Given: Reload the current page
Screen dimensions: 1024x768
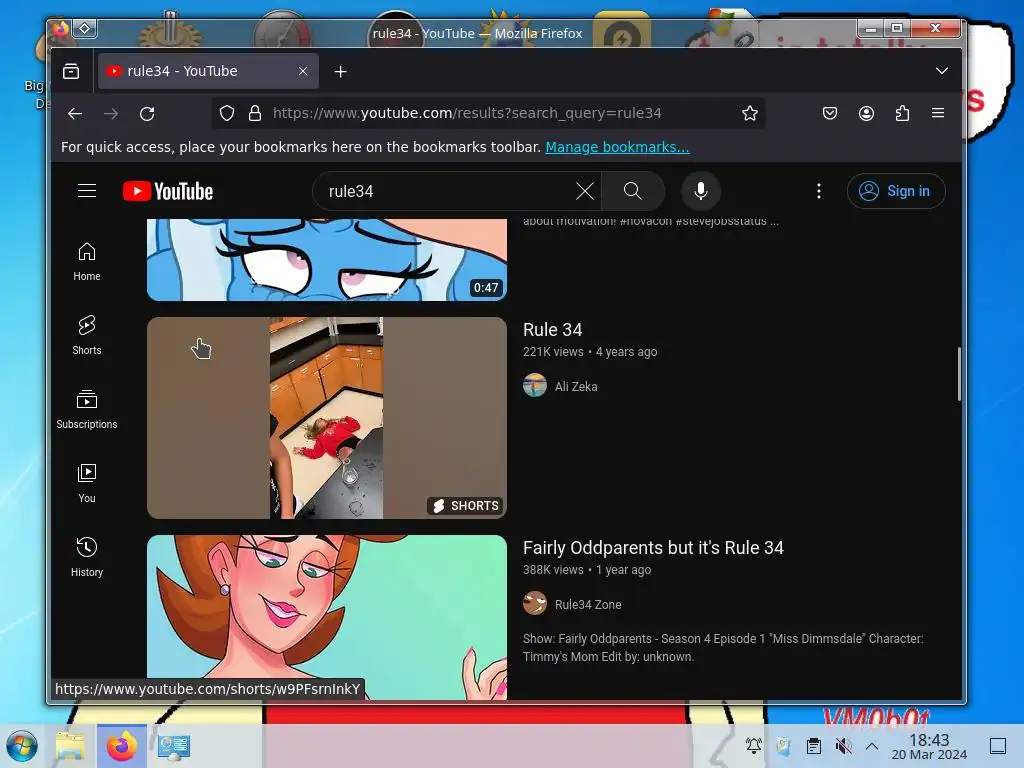Looking at the screenshot, I should (147, 114).
